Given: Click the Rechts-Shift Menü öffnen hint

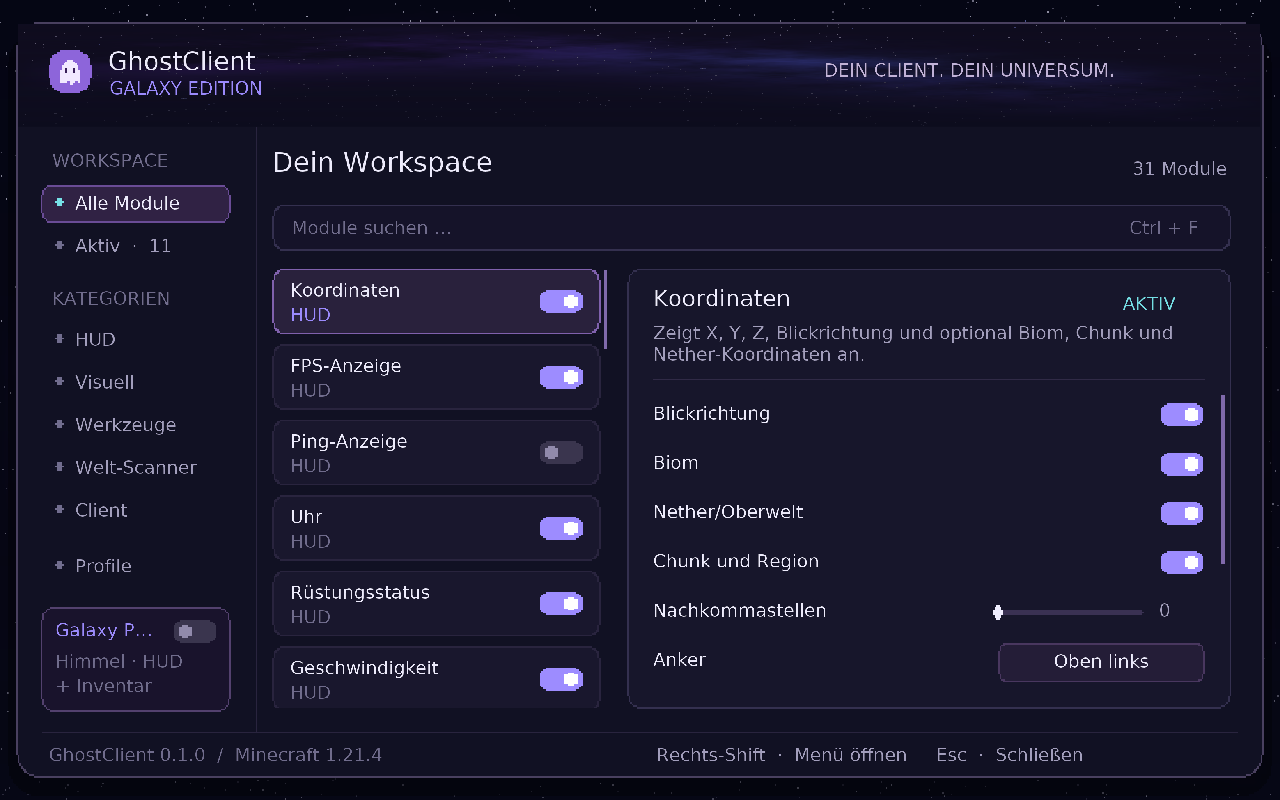Looking at the screenshot, I should pyautogui.click(x=782, y=755).
